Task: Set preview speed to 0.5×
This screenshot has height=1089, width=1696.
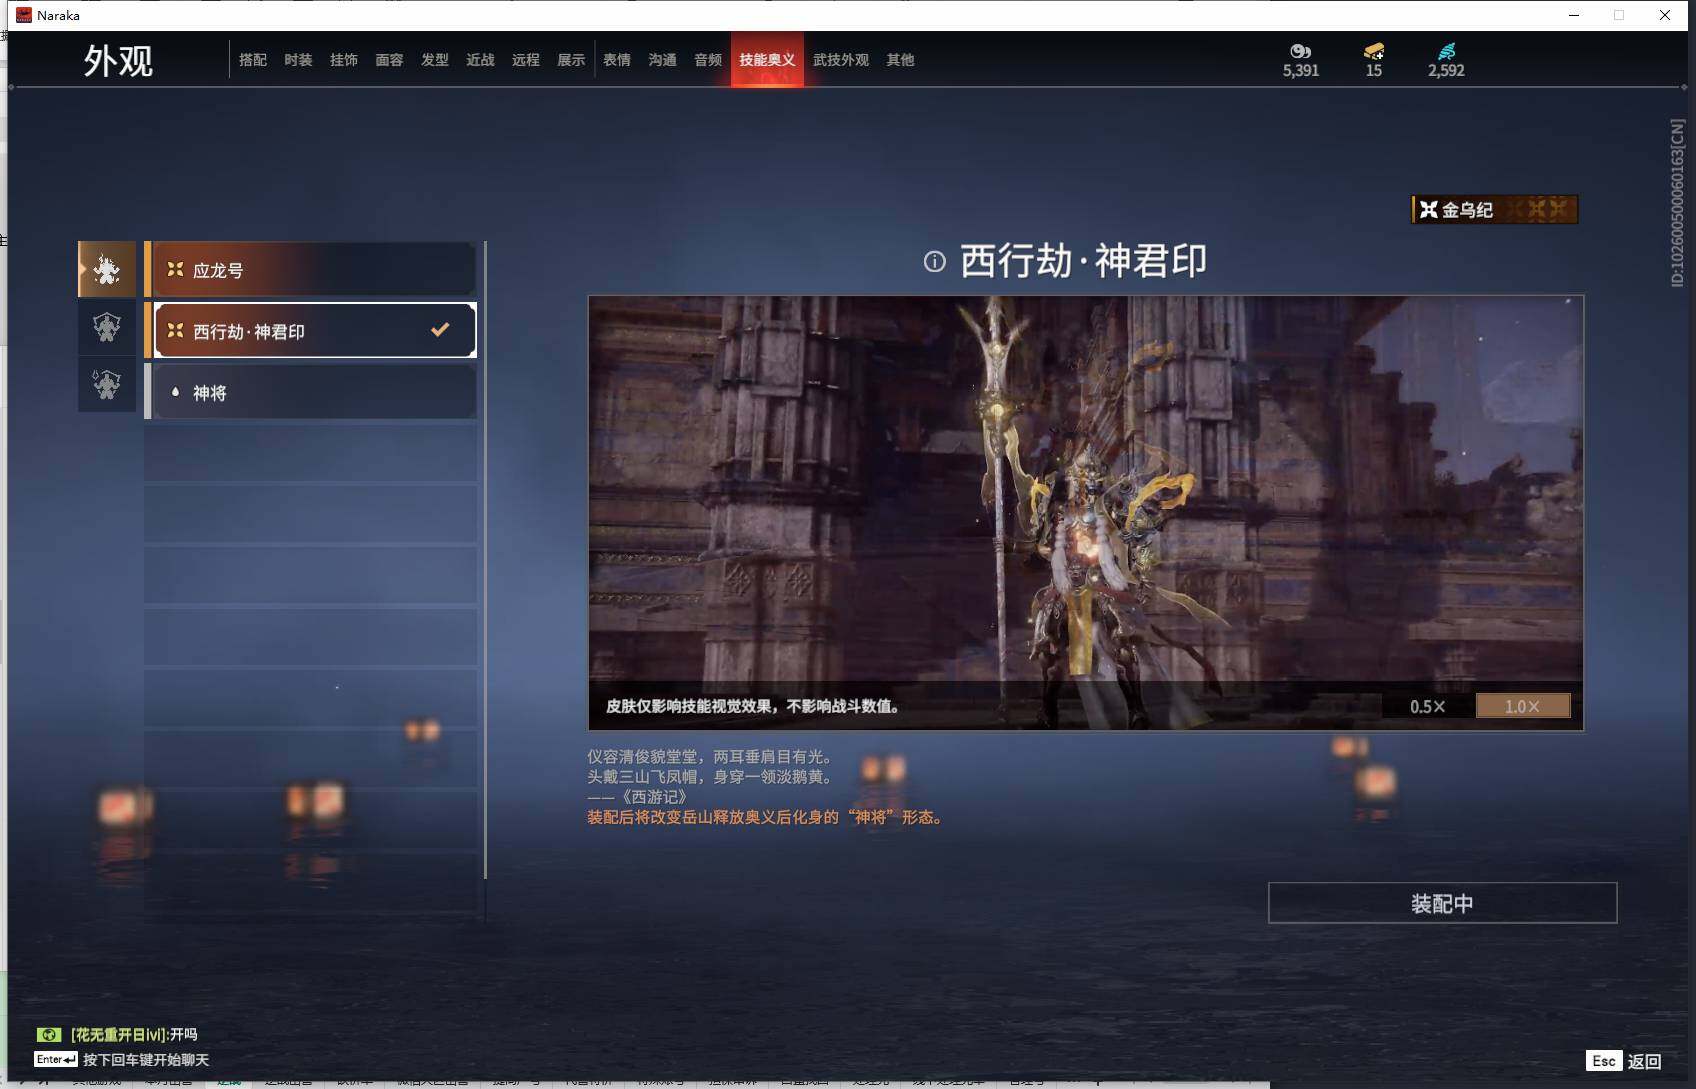Action: 1427,706
